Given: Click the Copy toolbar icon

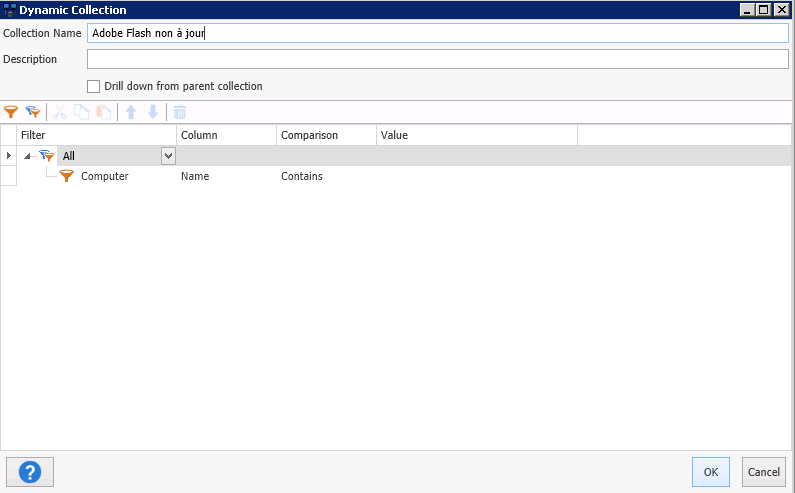Looking at the screenshot, I should (82, 112).
